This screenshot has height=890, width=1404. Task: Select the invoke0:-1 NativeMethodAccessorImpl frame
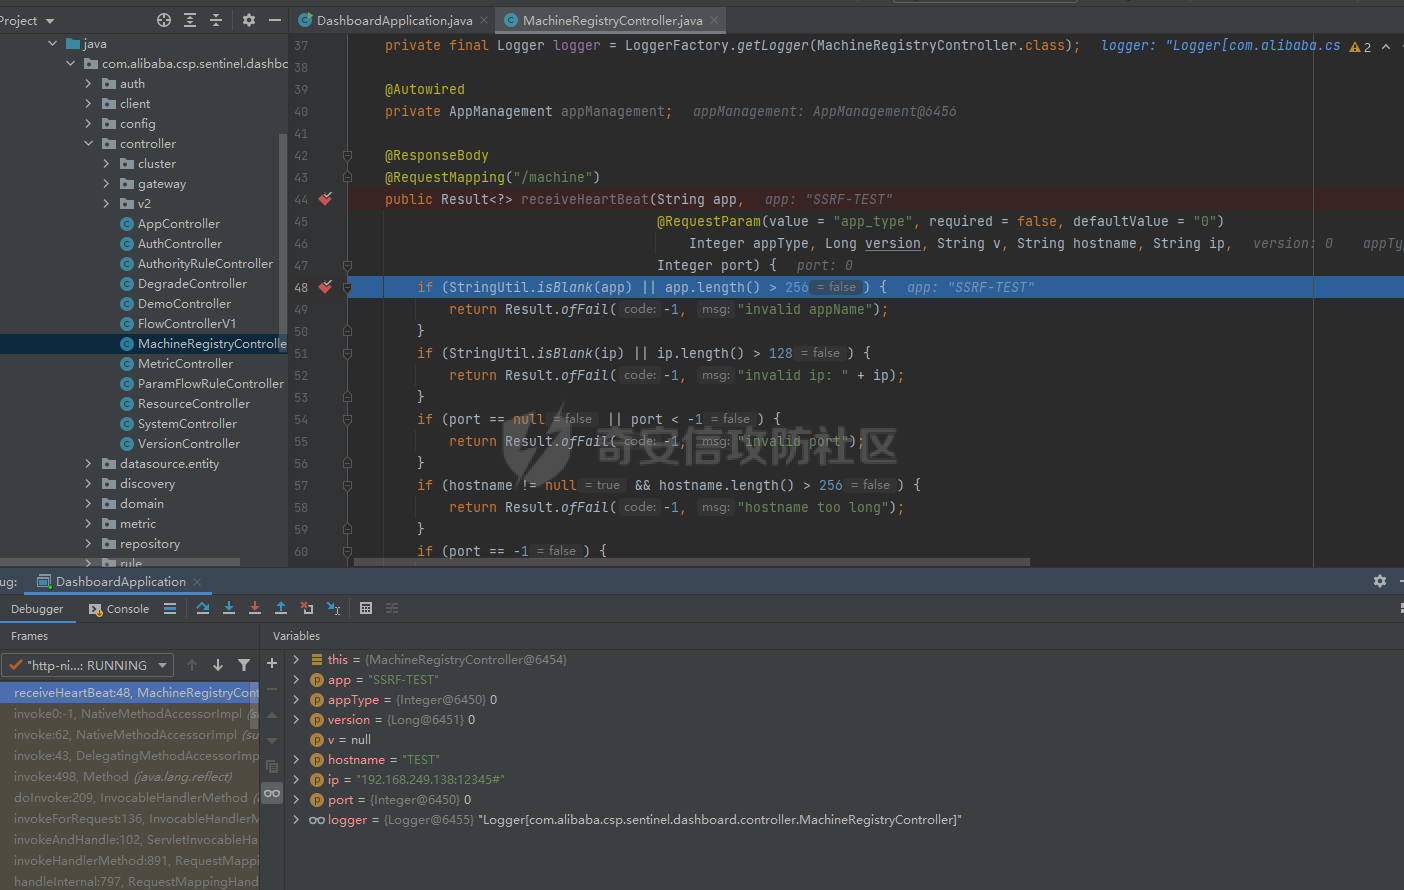[130, 713]
